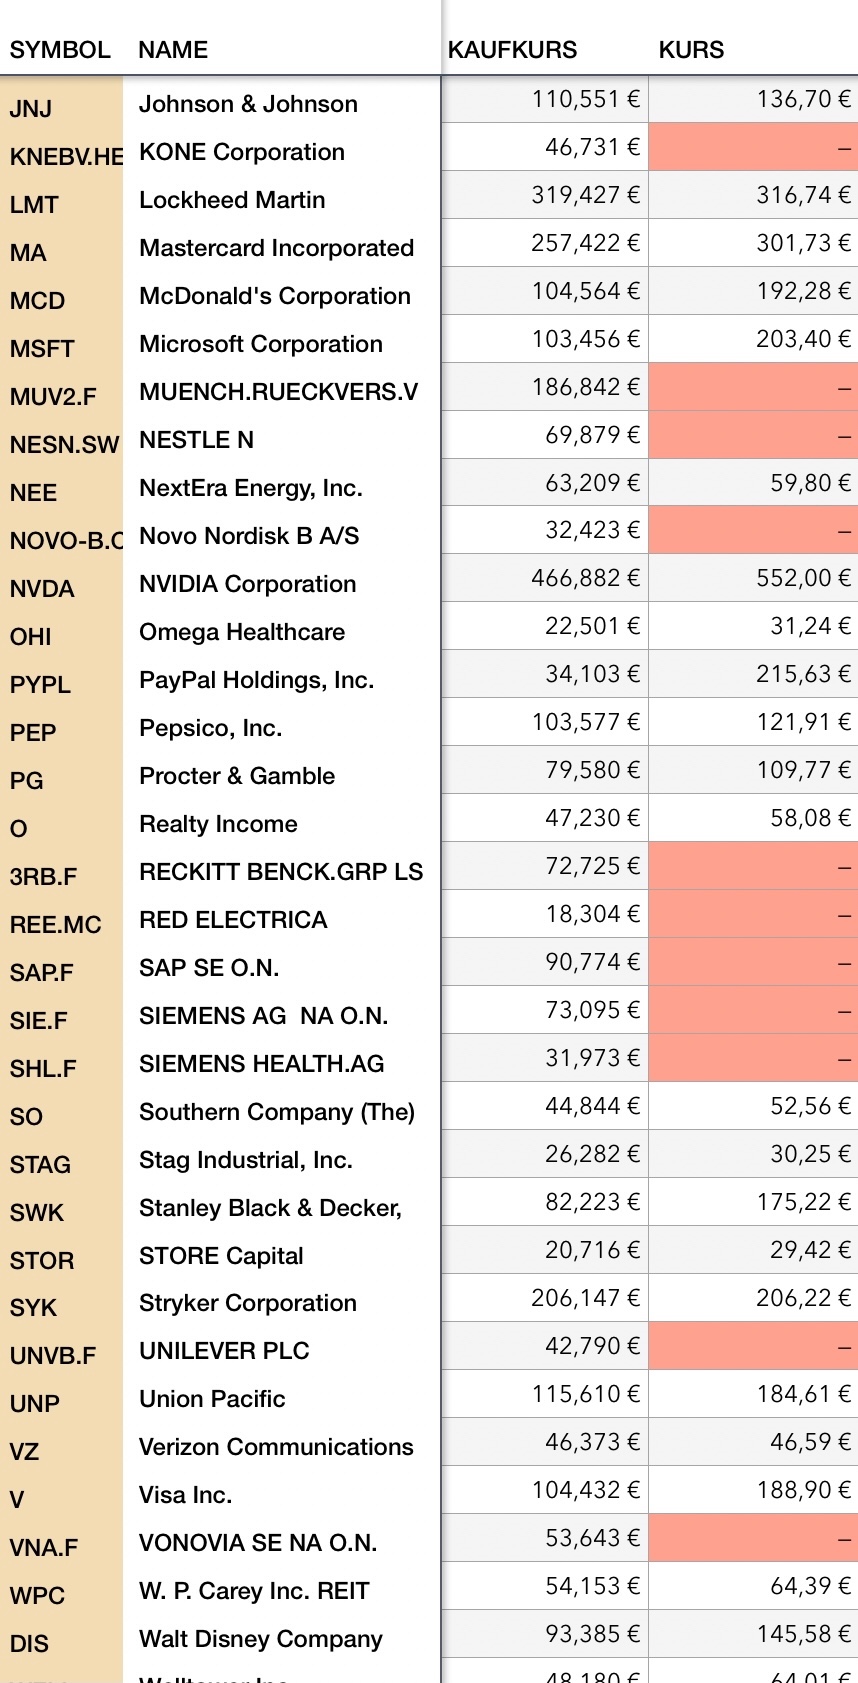Select the JNJ symbol cell

[x=31, y=109]
